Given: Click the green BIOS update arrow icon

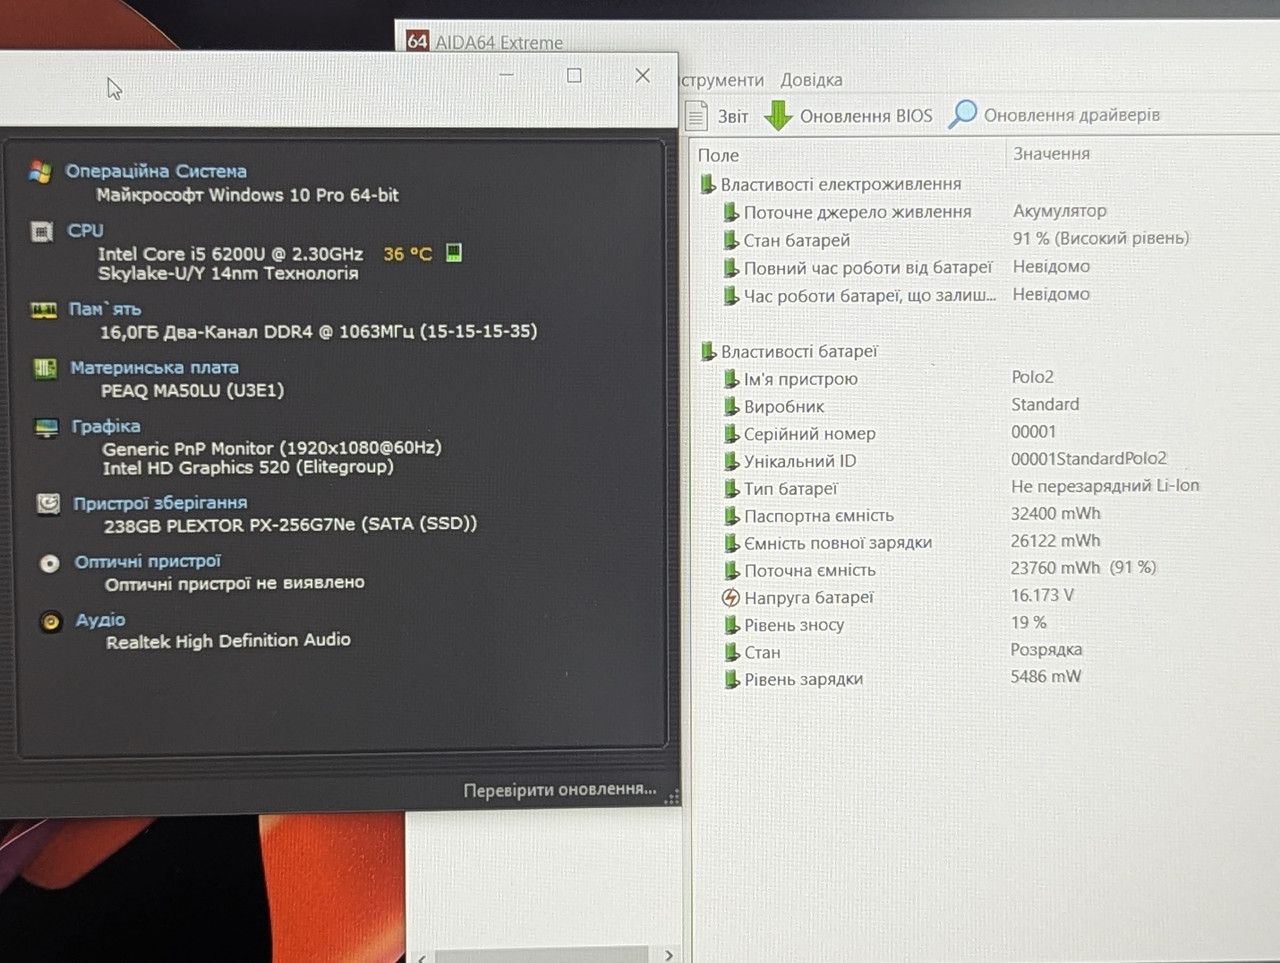Looking at the screenshot, I should pyautogui.click(x=778, y=116).
